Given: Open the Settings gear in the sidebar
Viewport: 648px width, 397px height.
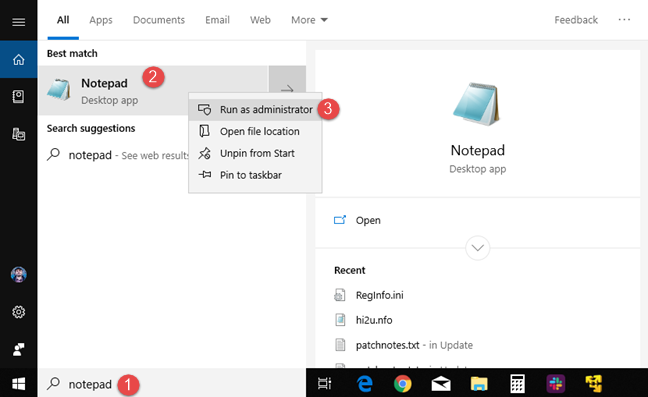Looking at the screenshot, I should (19, 312).
